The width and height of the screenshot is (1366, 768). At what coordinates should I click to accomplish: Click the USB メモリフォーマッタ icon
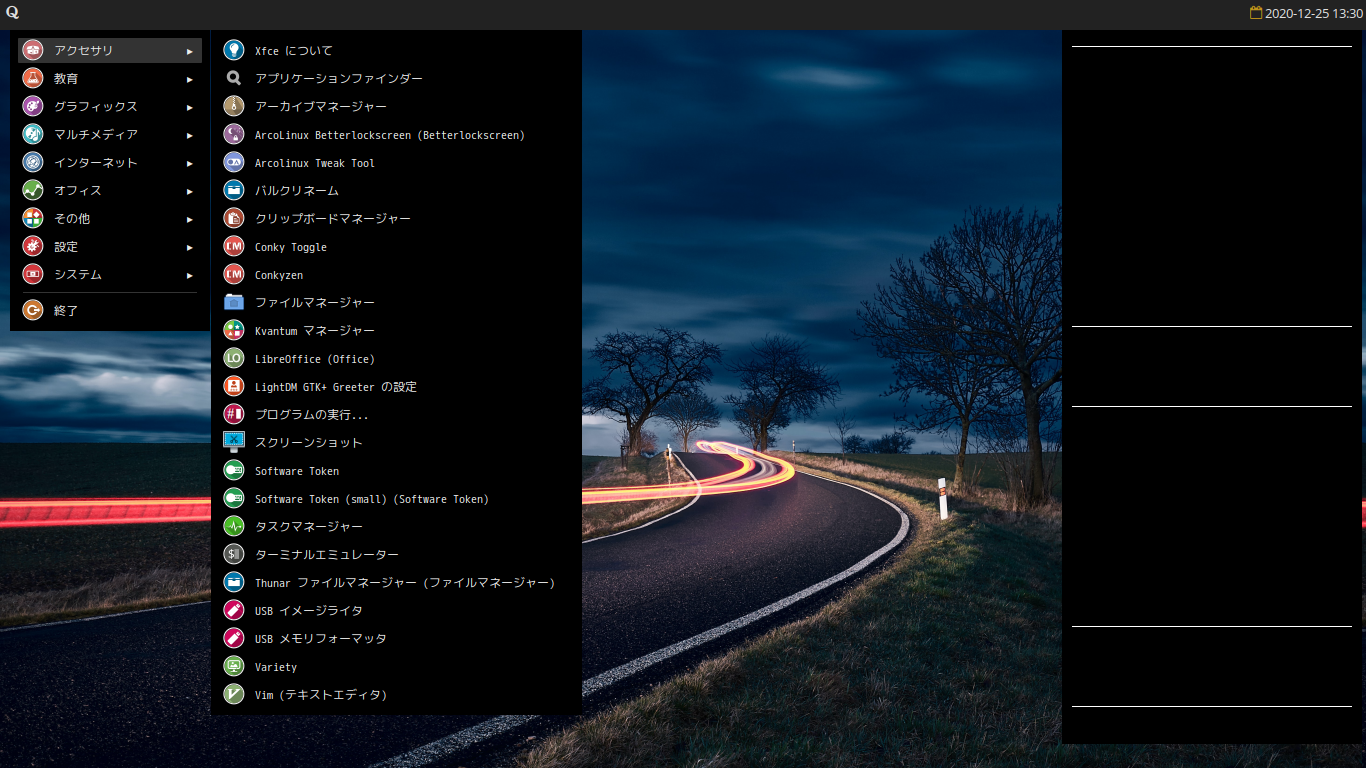pos(233,638)
